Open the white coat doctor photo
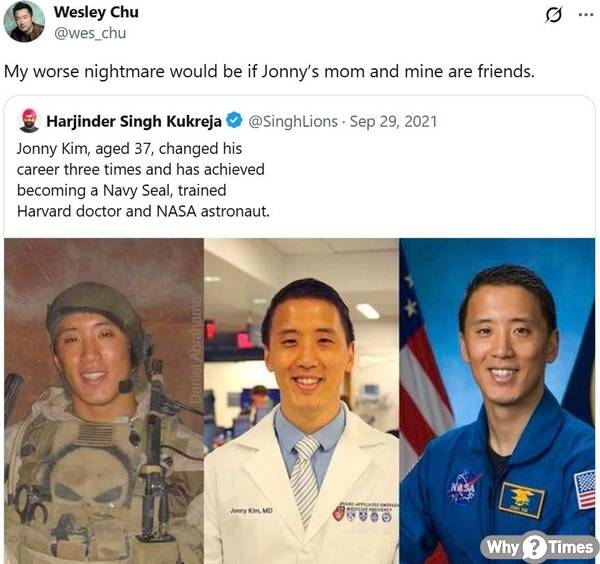The height and width of the screenshot is (564, 600). [x=302, y=401]
